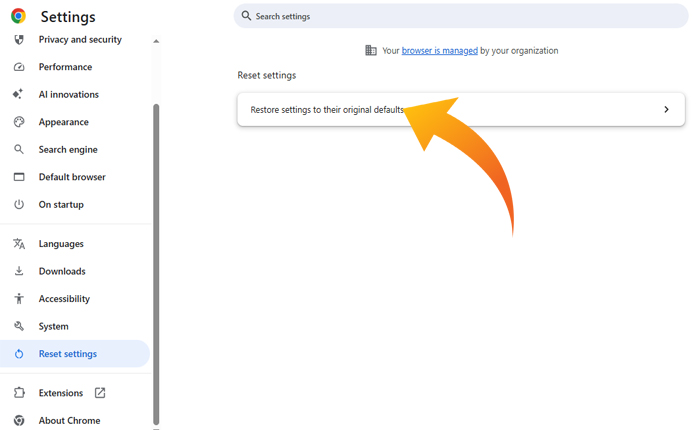Expand Restore settings with the chevron arrow
Viewport: 700px width, 430px height.
point(666,110)
